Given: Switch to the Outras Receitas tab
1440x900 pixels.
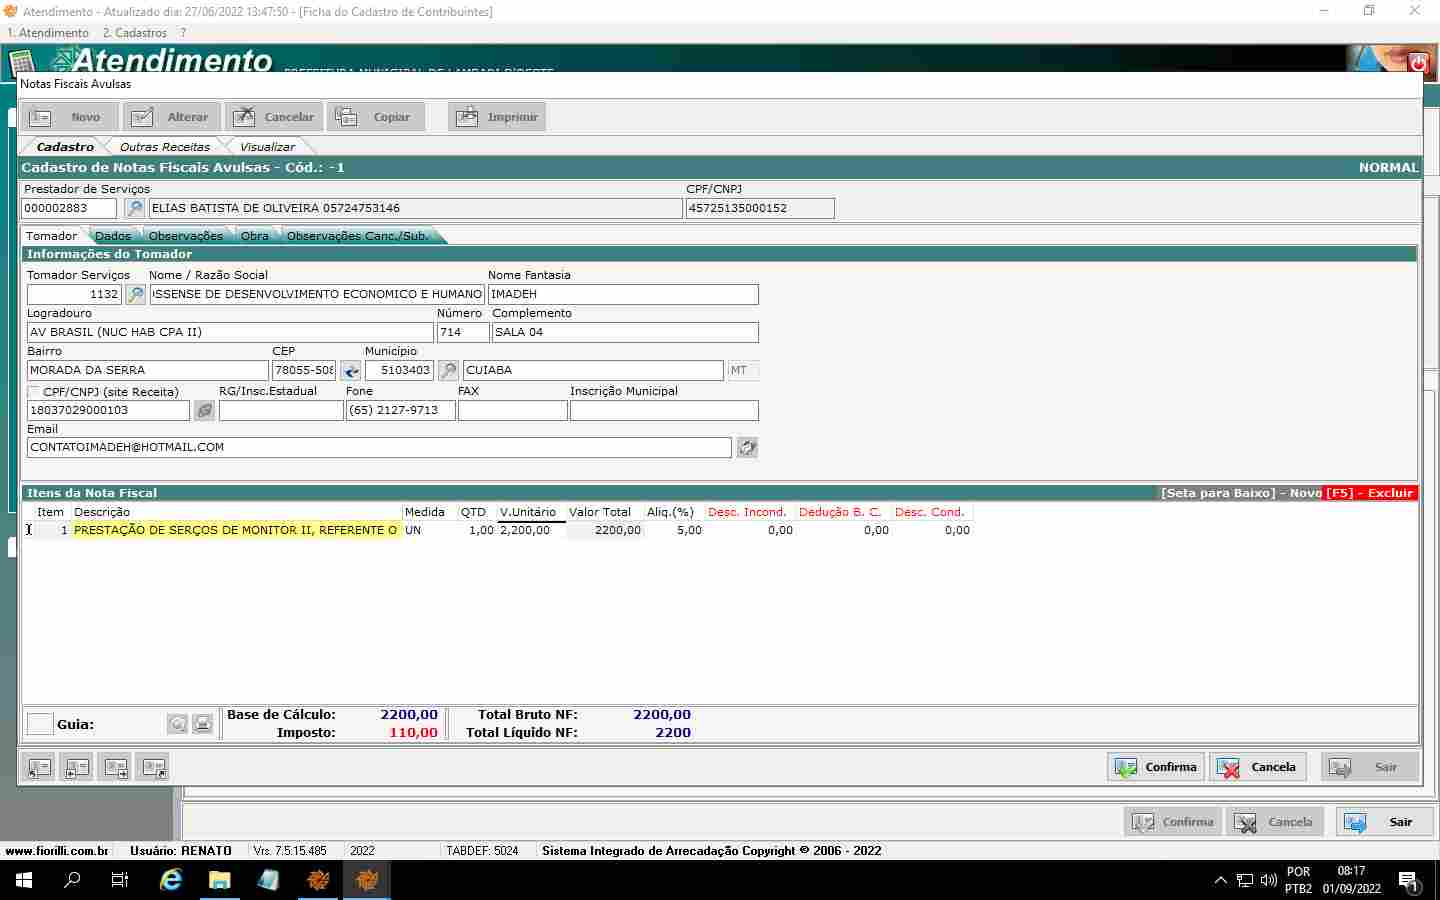Looking at the screenshot, I should [x=165, y=146].
